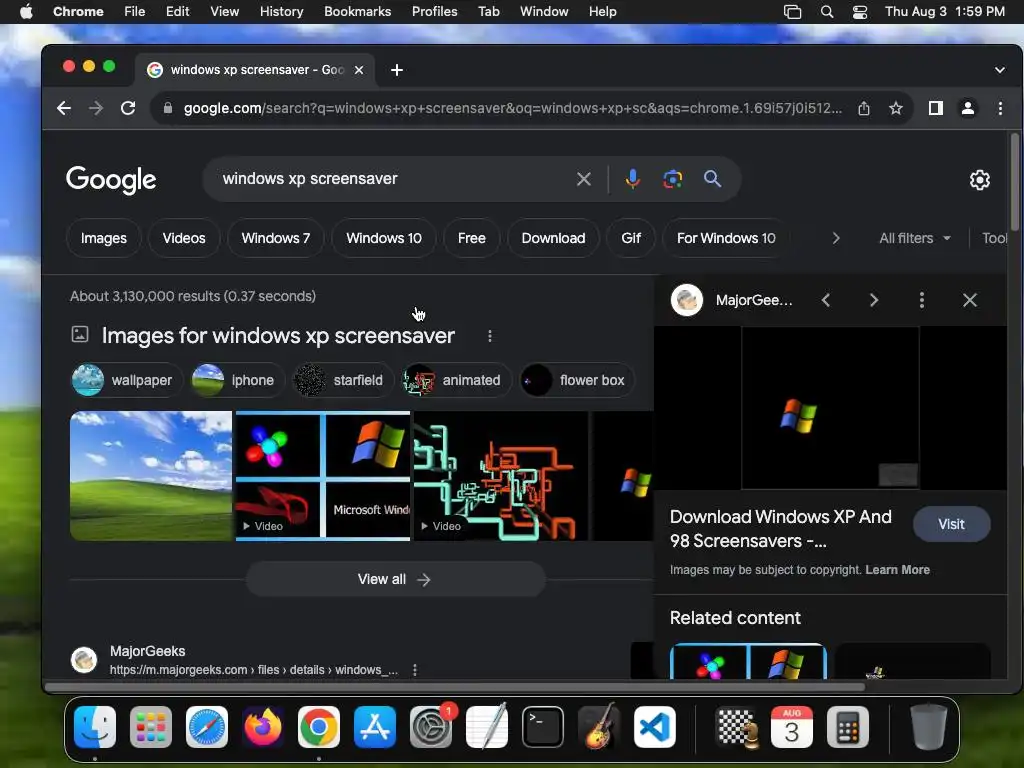The width and height of the screenshot is (1024, 768).
Task: Open the four-panel screensaver video thumbnail
Action: tap(323, 475)
